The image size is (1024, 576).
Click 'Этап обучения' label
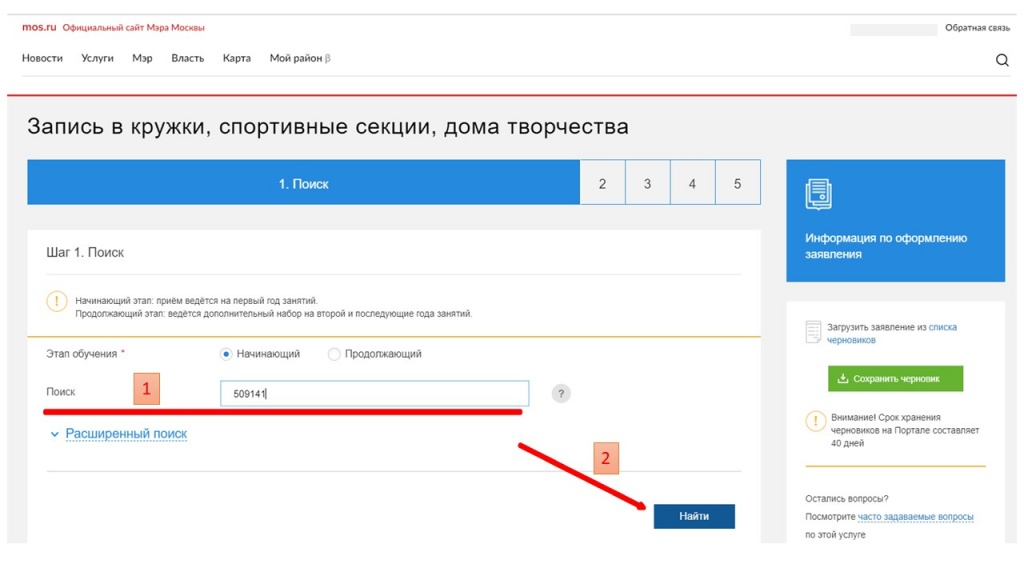click(82, 354)
